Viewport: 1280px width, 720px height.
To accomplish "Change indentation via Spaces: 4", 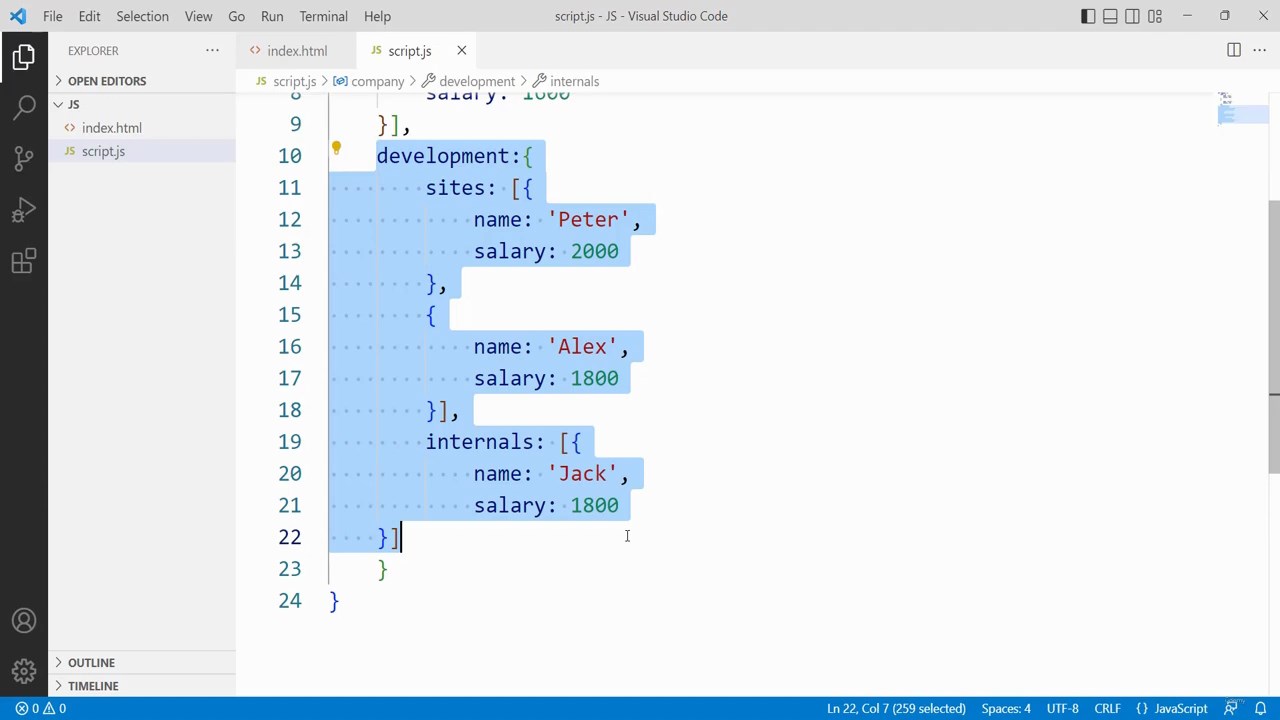I will pyautogui.click(x=1006, y=708).
